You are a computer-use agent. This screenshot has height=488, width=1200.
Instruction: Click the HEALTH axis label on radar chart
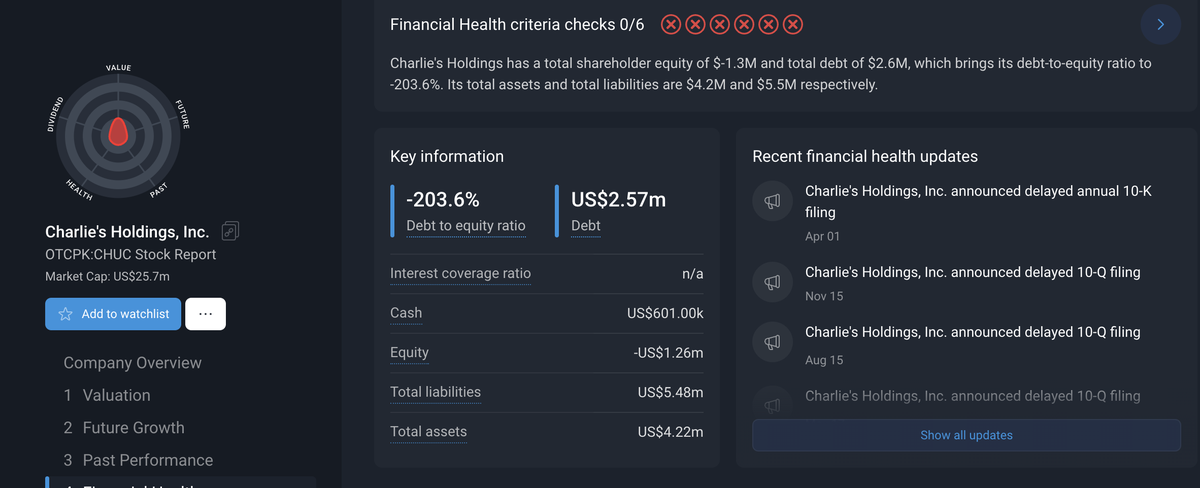79,188
